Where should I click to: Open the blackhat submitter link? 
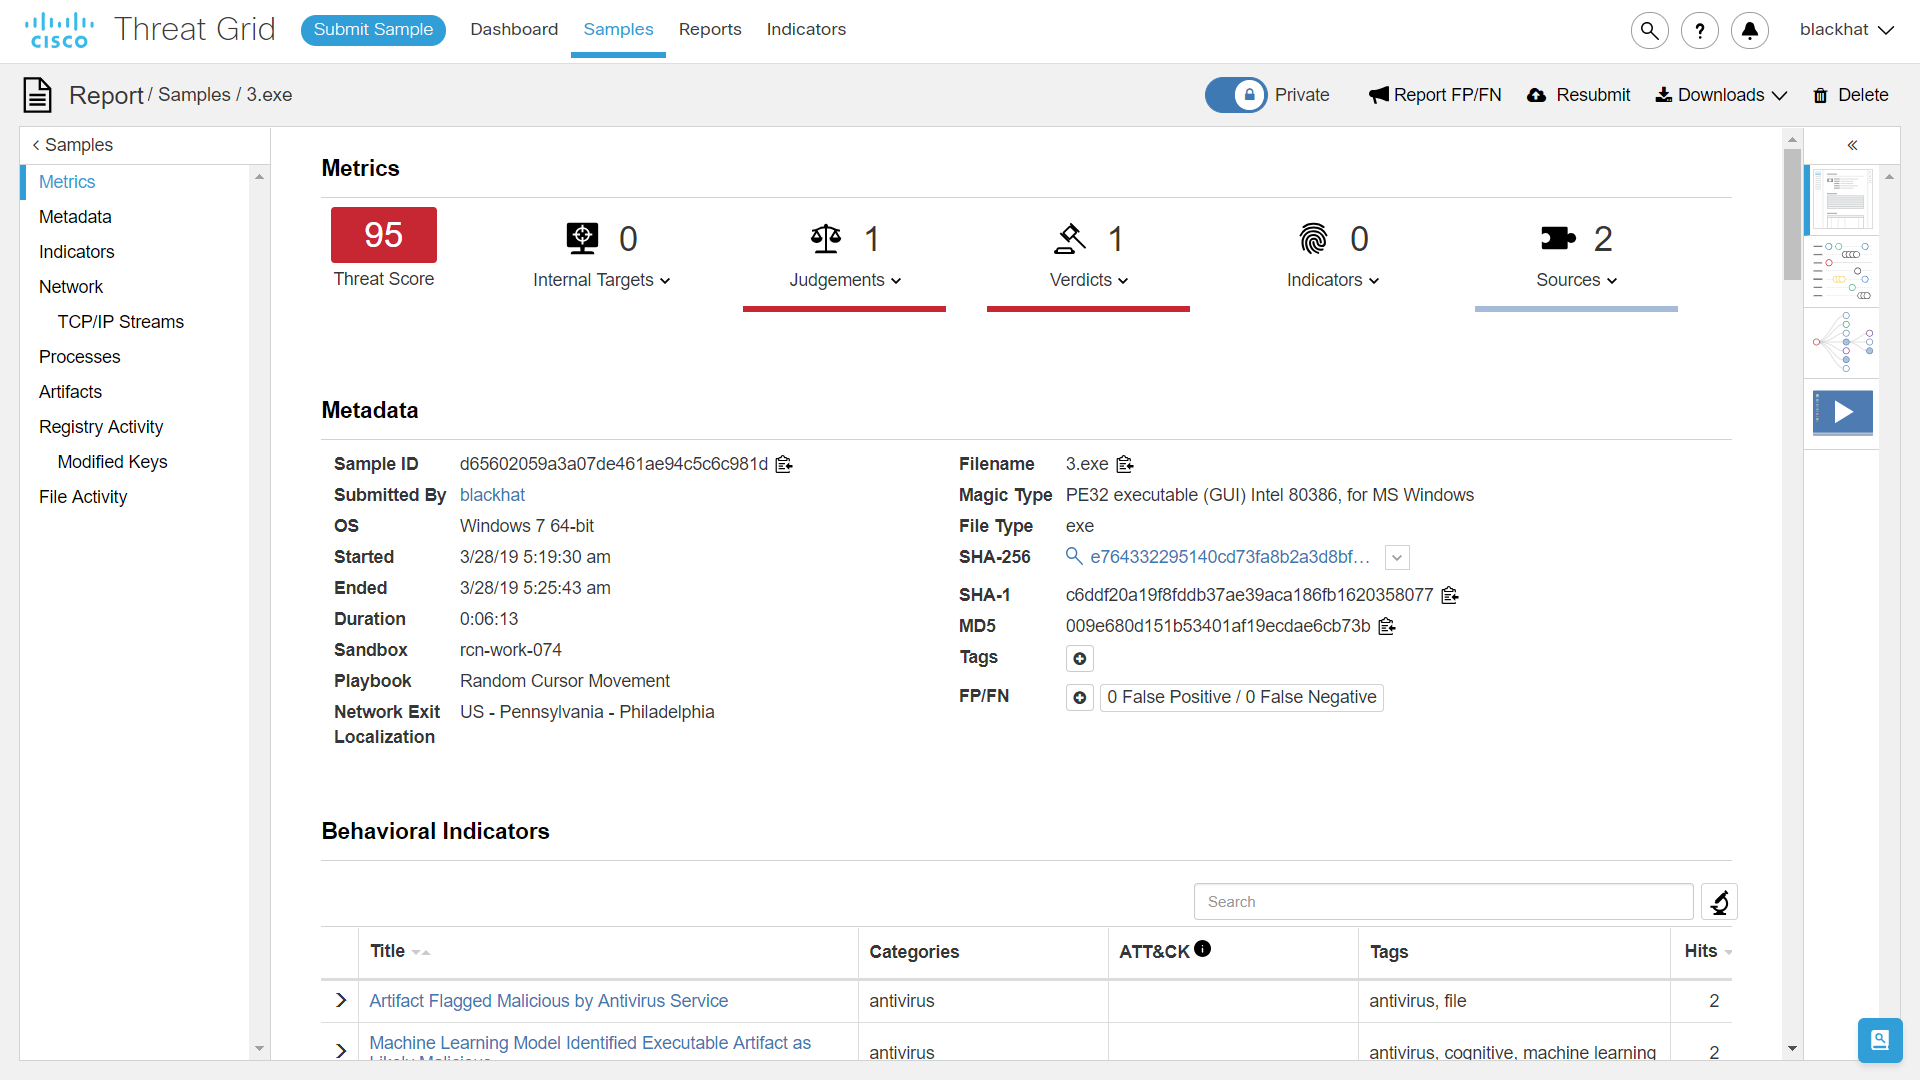click(492, 495)
